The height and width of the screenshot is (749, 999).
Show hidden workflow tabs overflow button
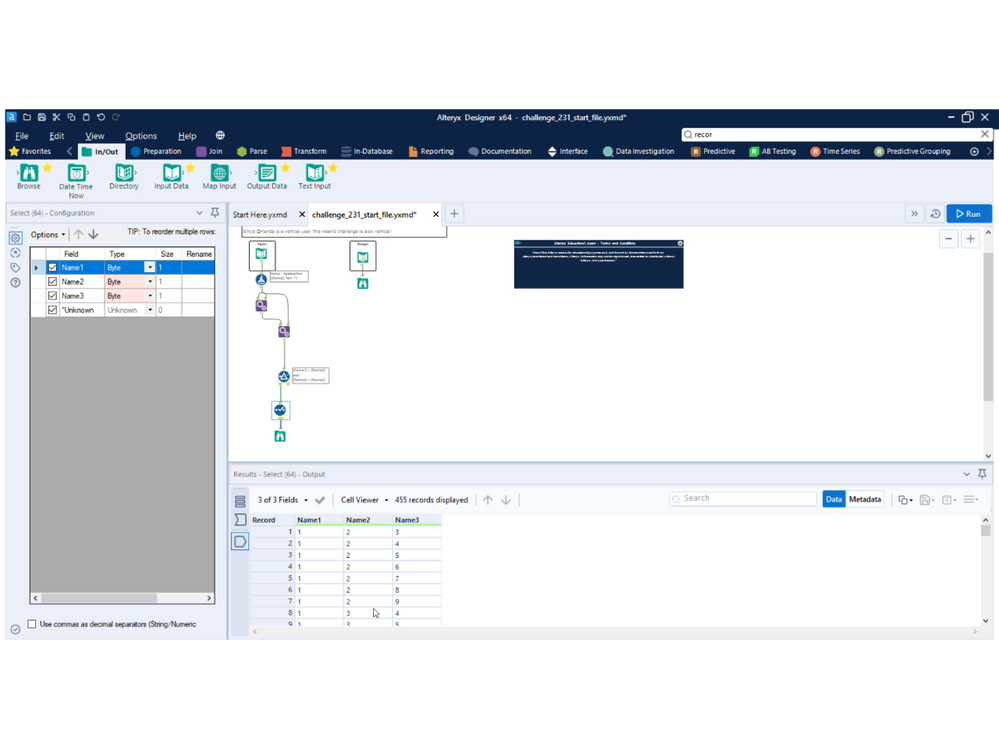914,214
